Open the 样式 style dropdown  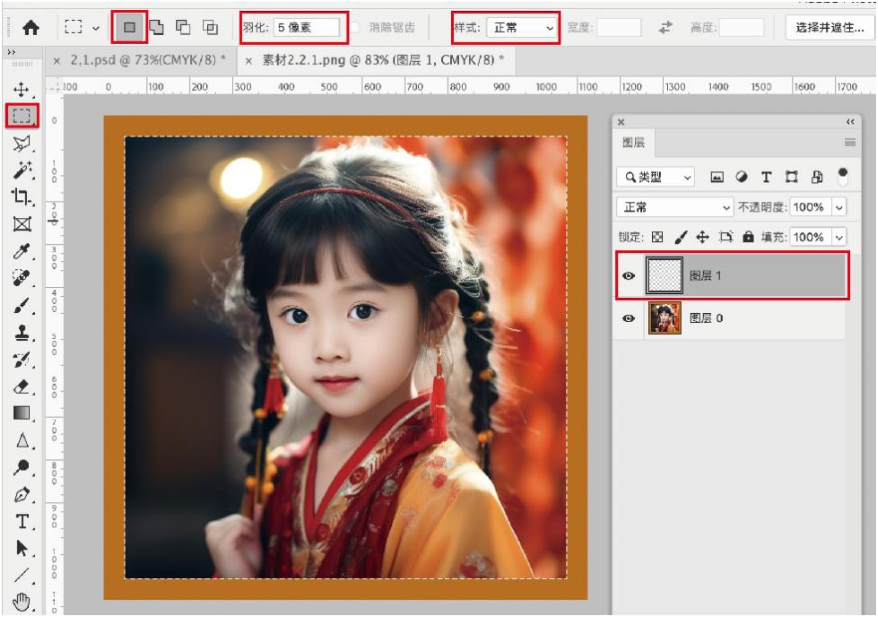(x=520, y=28)
